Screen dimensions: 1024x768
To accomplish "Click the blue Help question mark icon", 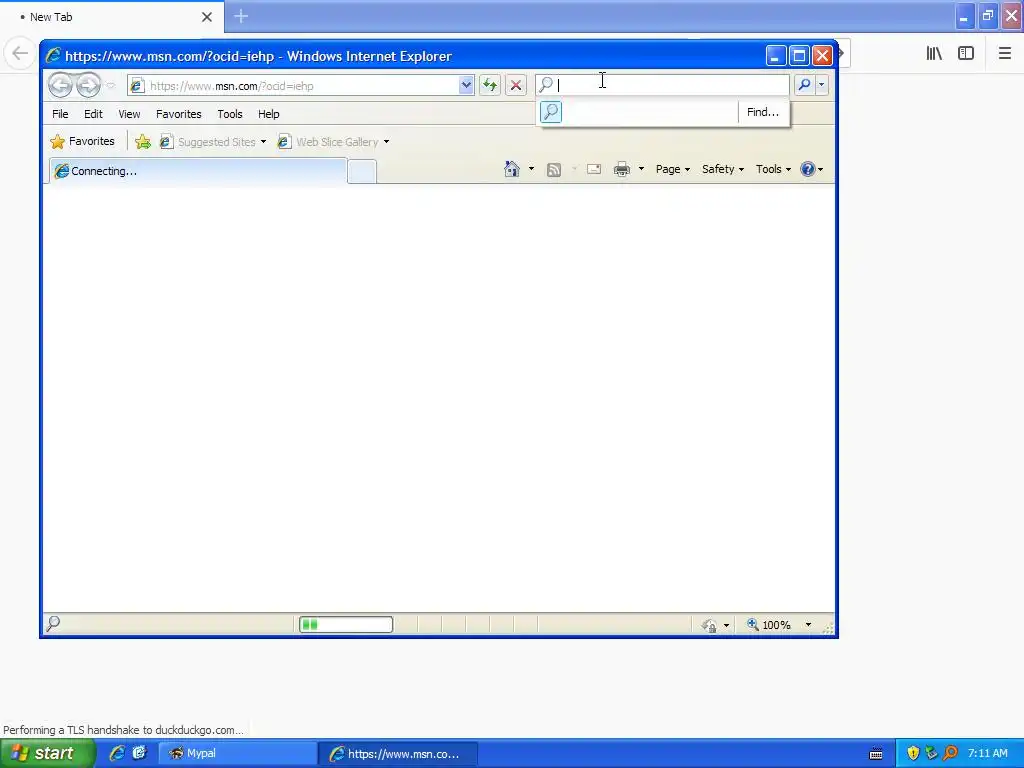I will tap(808, 169).
